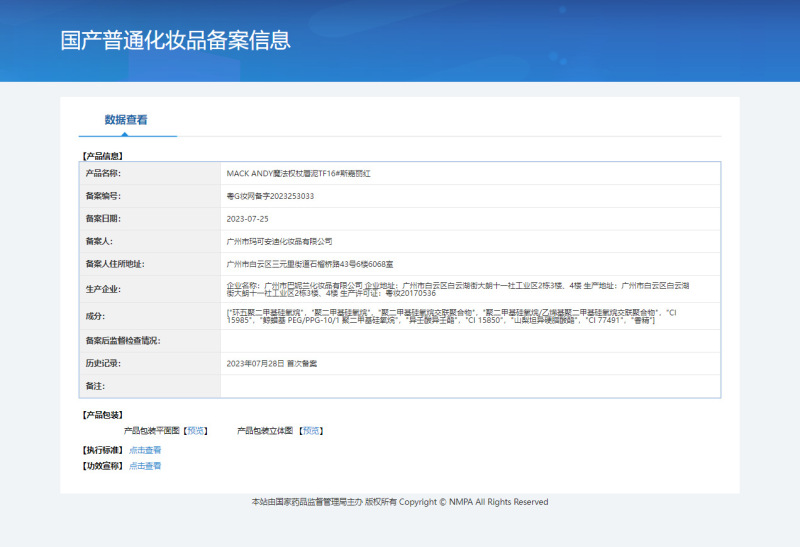This screenshot has width=800, height=547.
Task: Open 预览 link for 产品包装平面图
Action: click(196, 431)
